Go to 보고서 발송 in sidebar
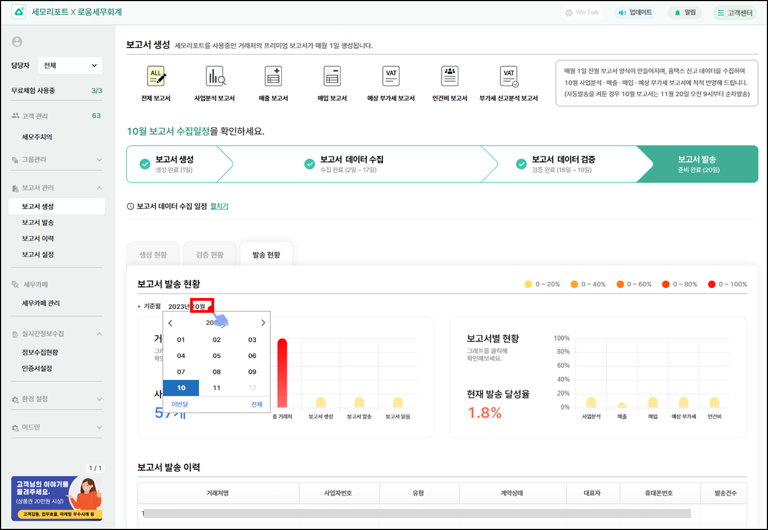Screen dimensions: 768x530 click(x=38, y=223)
